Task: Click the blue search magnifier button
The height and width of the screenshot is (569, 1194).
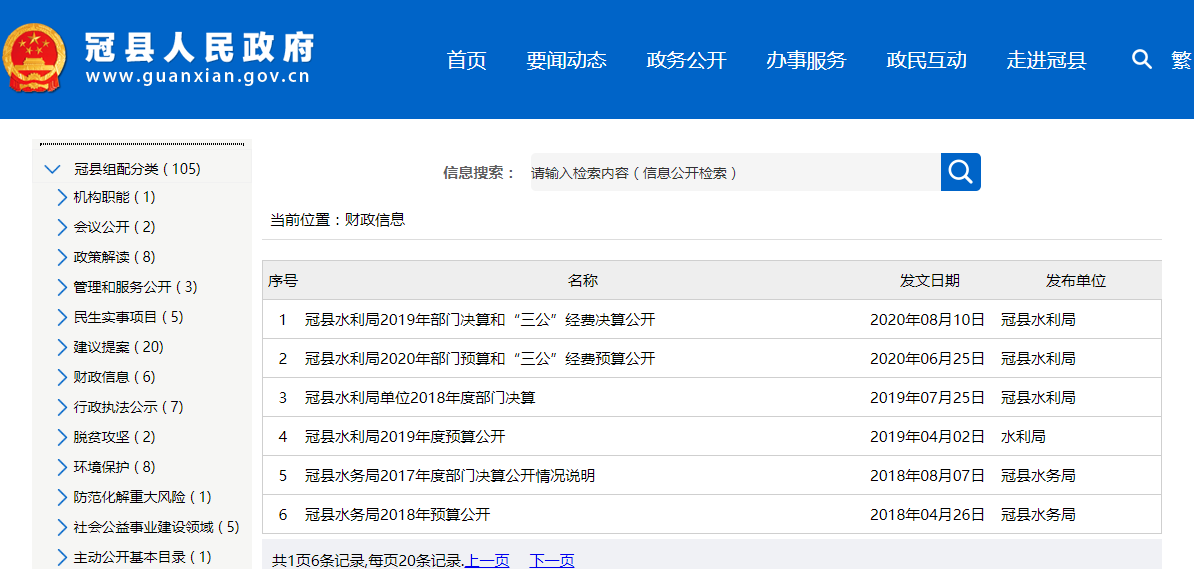Action: (960, 172)
